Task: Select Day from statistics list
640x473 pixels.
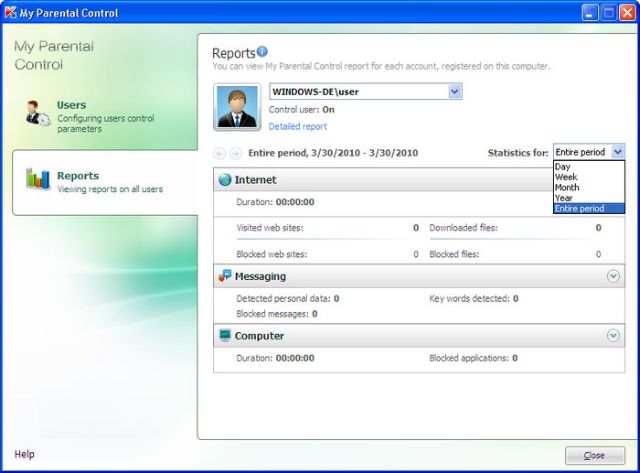Action: [x=564, y=167]
